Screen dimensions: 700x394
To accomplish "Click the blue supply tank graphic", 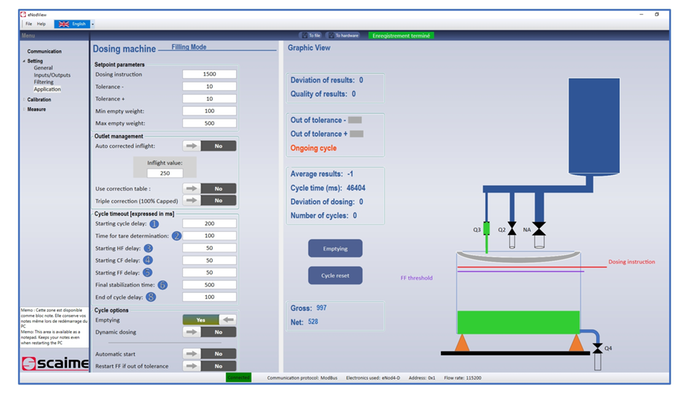I will point(594,126).
